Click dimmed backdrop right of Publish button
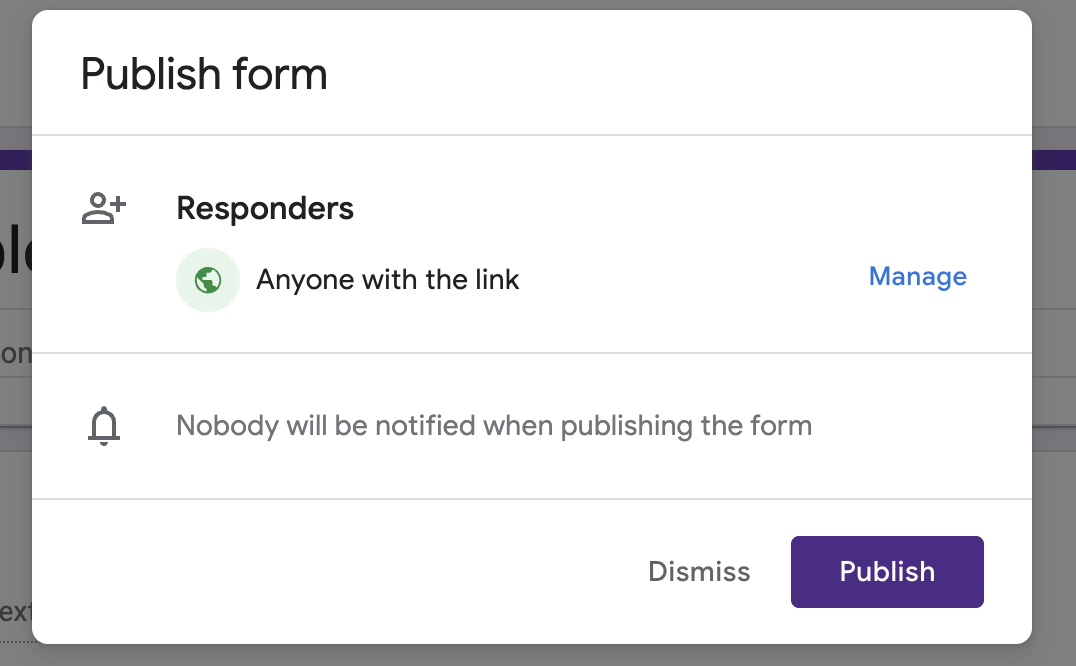1076x666 pixels. (1054, 572)
